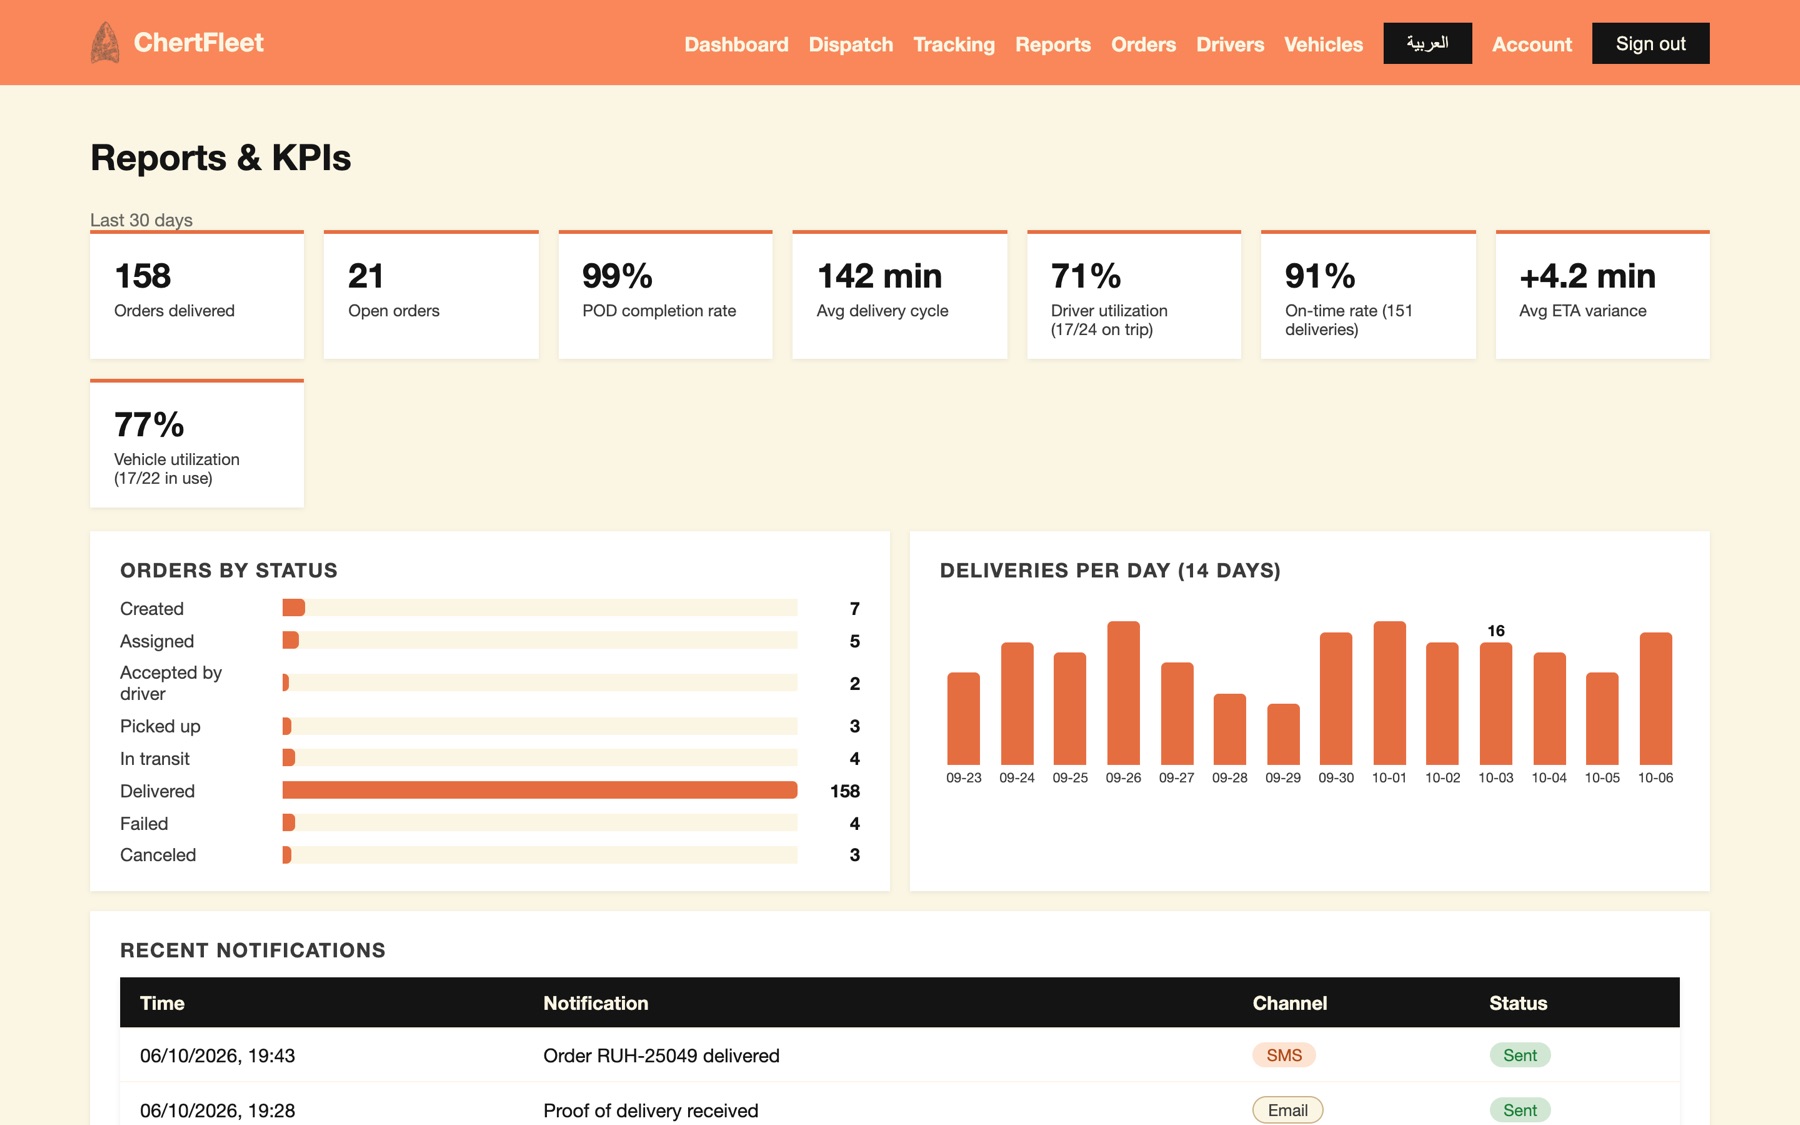Click the 'Accepted by driver' status label
The height and width of the screenshot is (1125, 1800).
pyautogui.click(x=171, y=683)
